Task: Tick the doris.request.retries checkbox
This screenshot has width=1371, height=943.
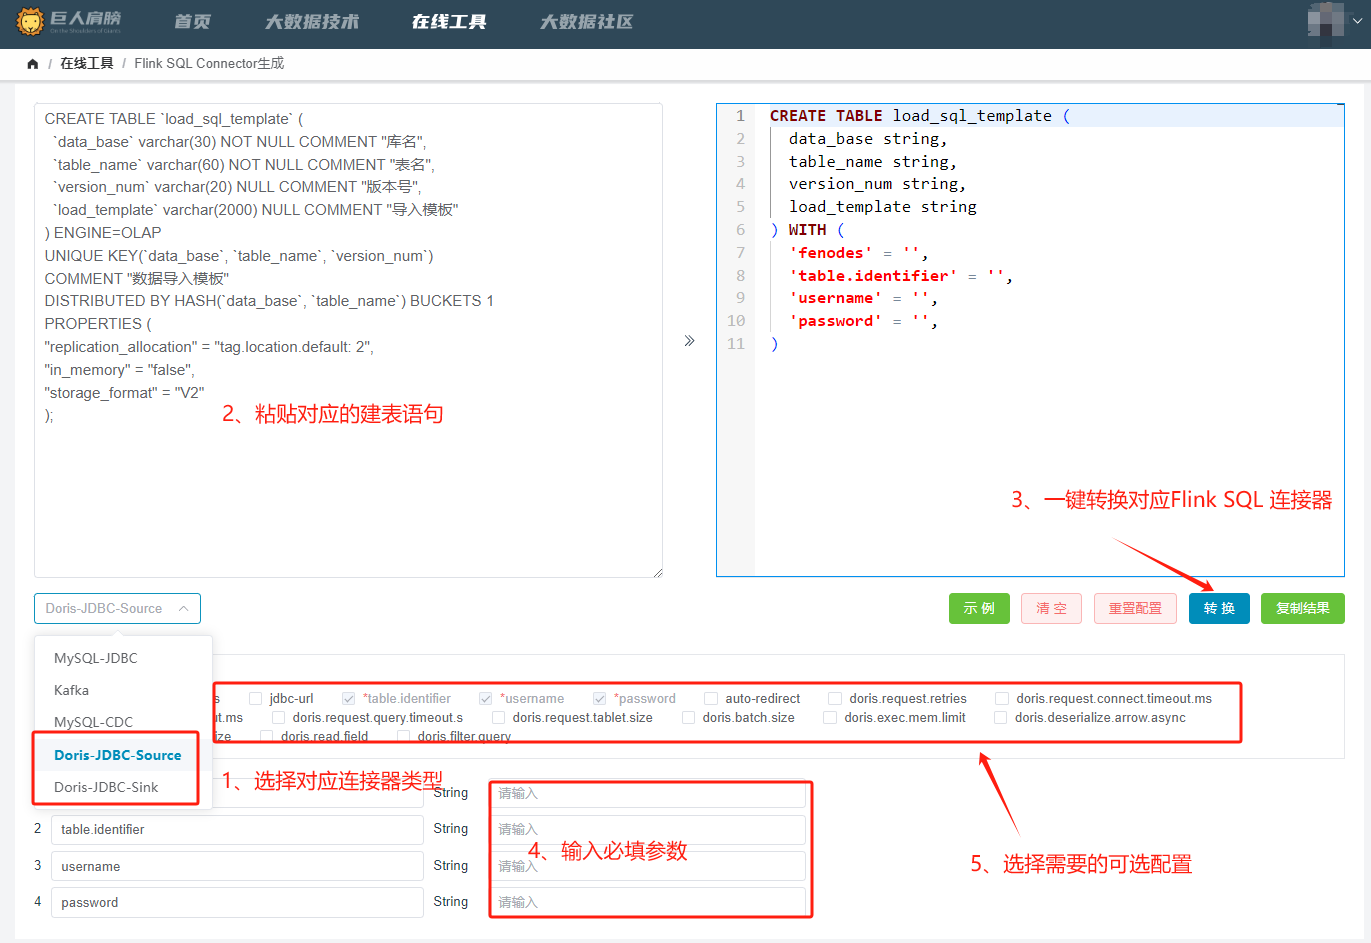Action: tap(835, 699)
